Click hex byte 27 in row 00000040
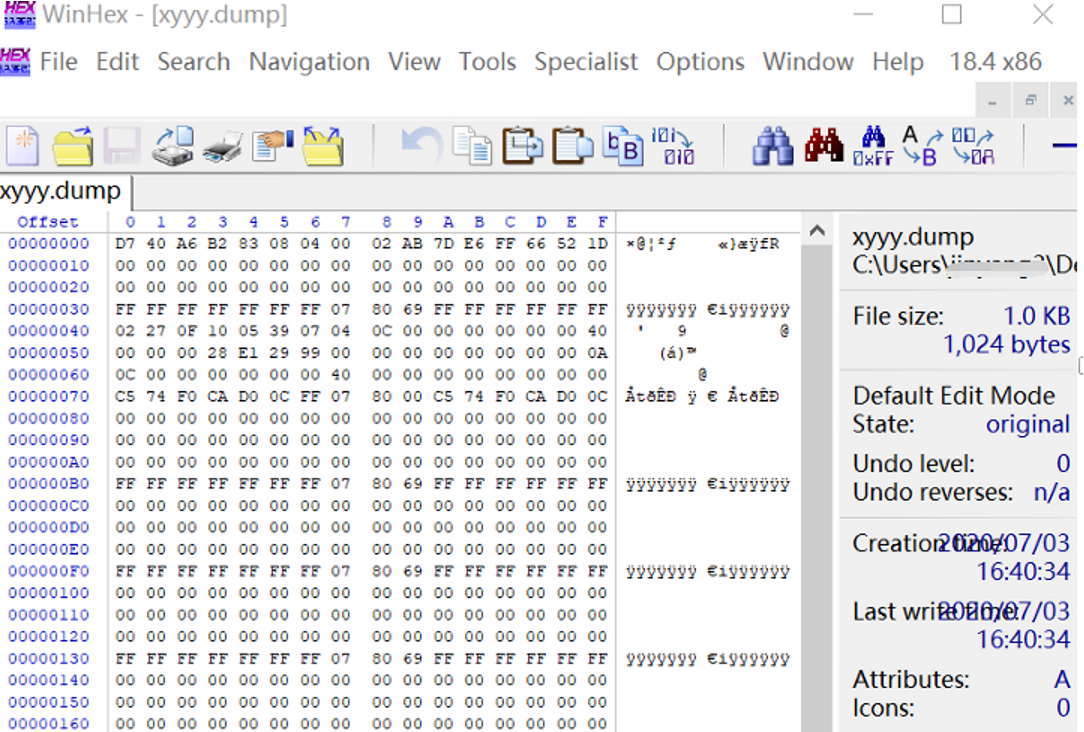The height and width of the screenshot is (732, 1084). tap(156, 331)
